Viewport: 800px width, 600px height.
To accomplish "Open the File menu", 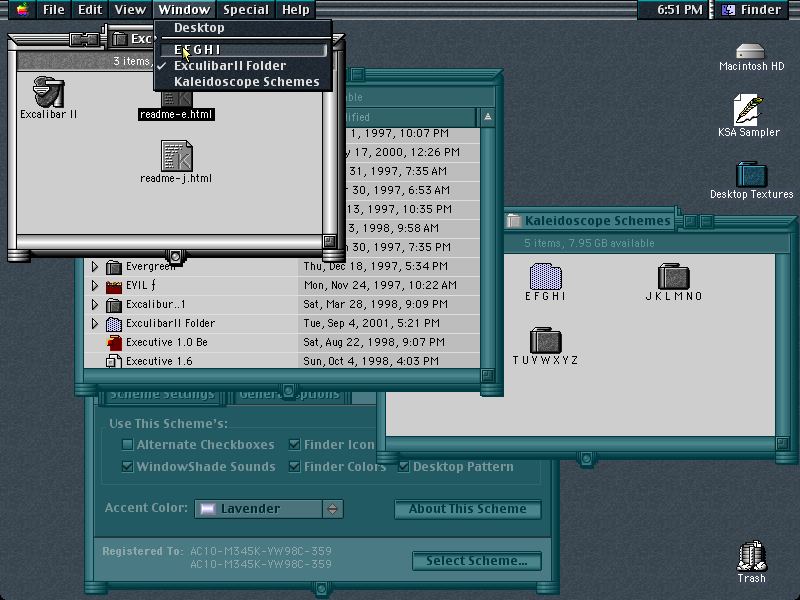I will pos(54,10).
